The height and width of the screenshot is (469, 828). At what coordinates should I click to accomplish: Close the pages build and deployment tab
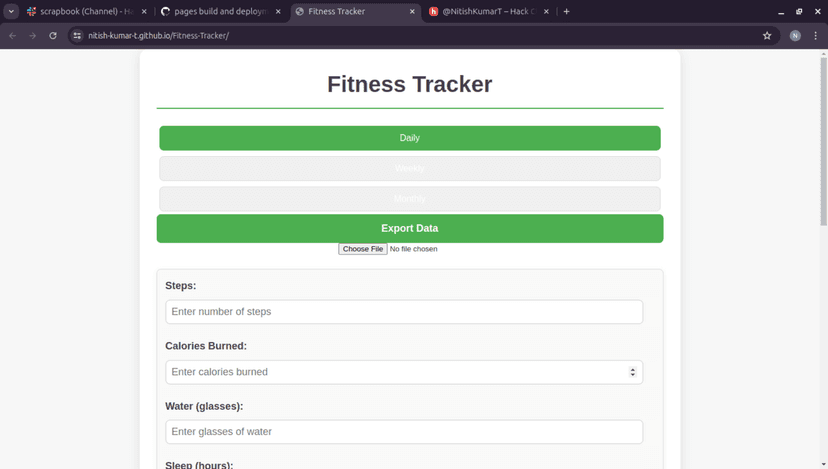click(x=278, y=11)
